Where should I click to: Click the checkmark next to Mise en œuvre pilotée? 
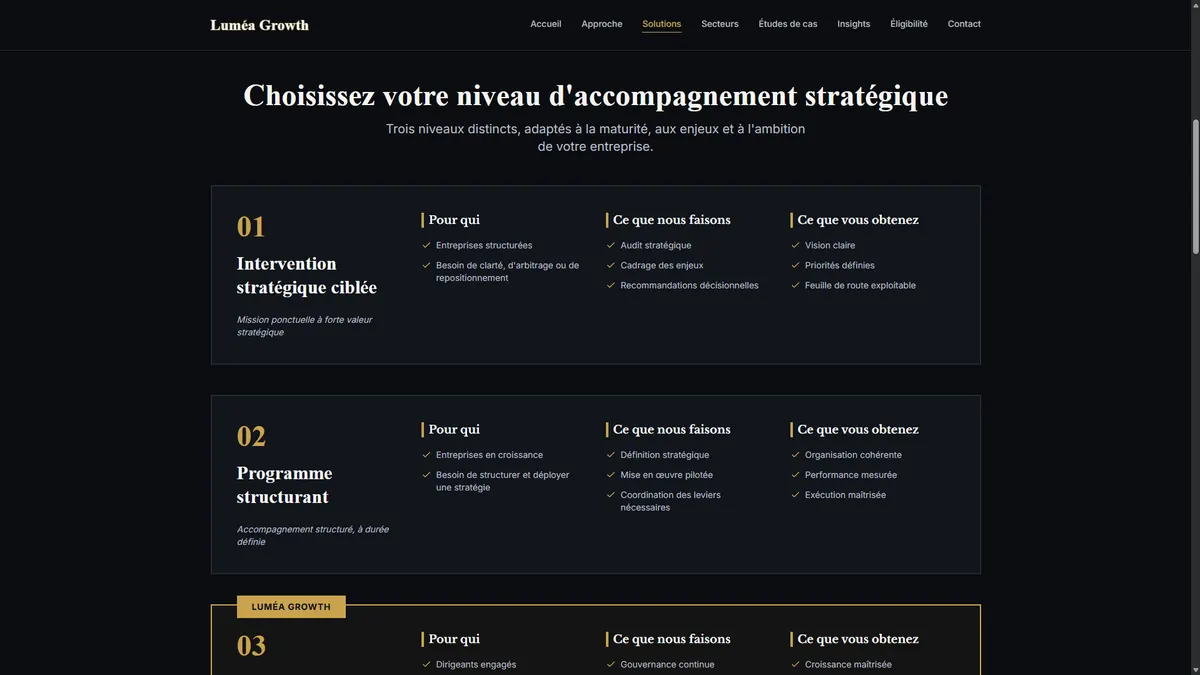611,475
